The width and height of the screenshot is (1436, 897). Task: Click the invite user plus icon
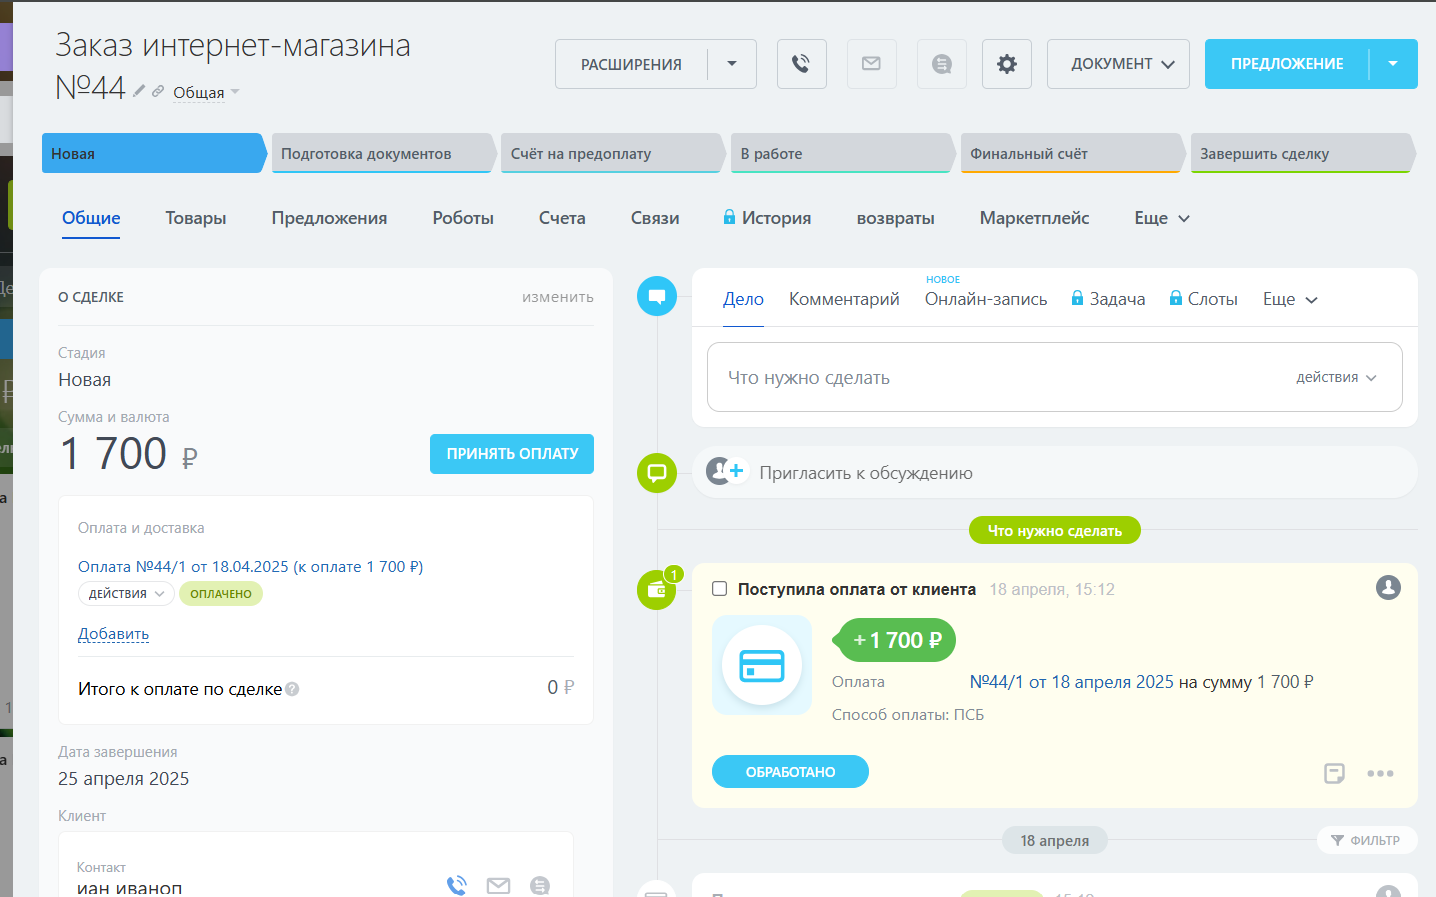coord(725,472)
